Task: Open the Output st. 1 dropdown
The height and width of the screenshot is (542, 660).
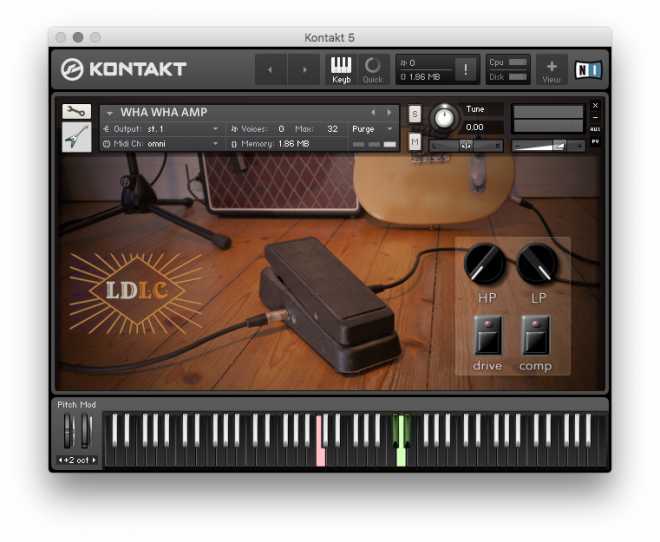Action: click(162, 129)
